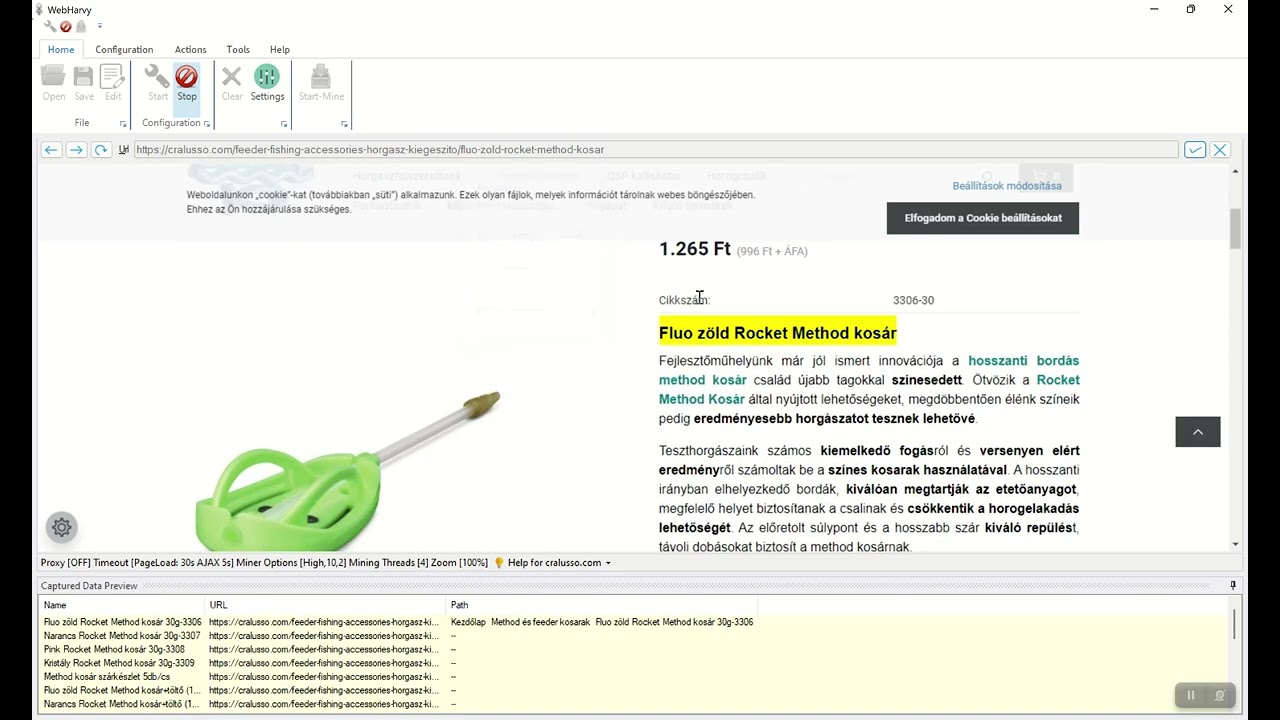Image resolution: width=1280 pixels, height=720 pixels.
Task: Click the Save icon in ribbon
Action: coord(84,82)
